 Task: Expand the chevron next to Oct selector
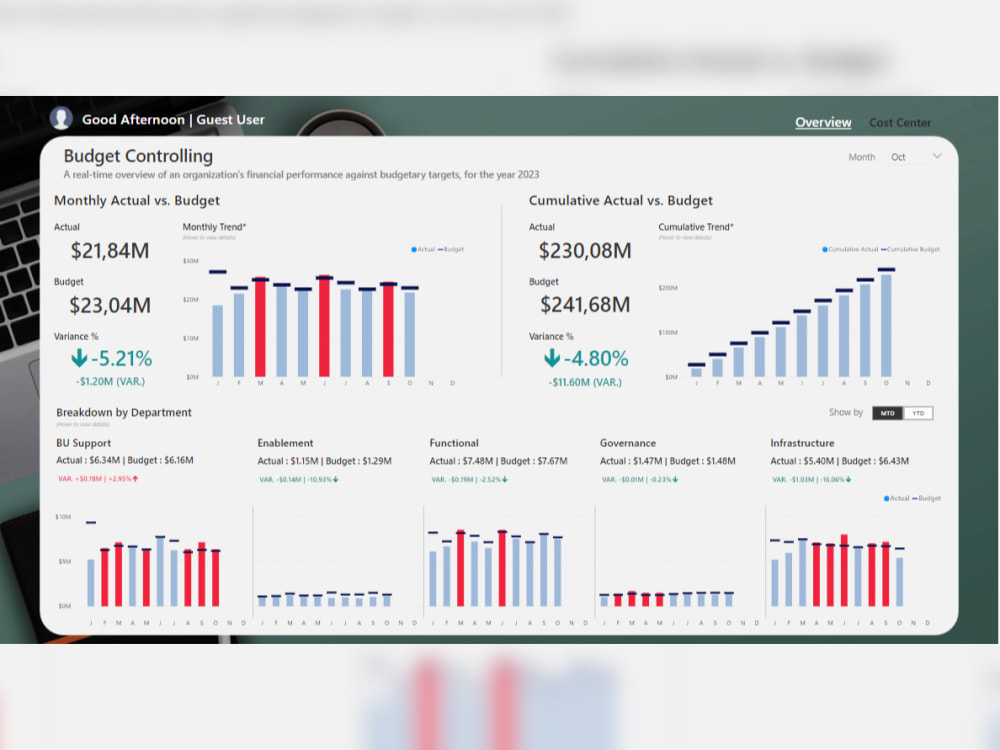936,157
